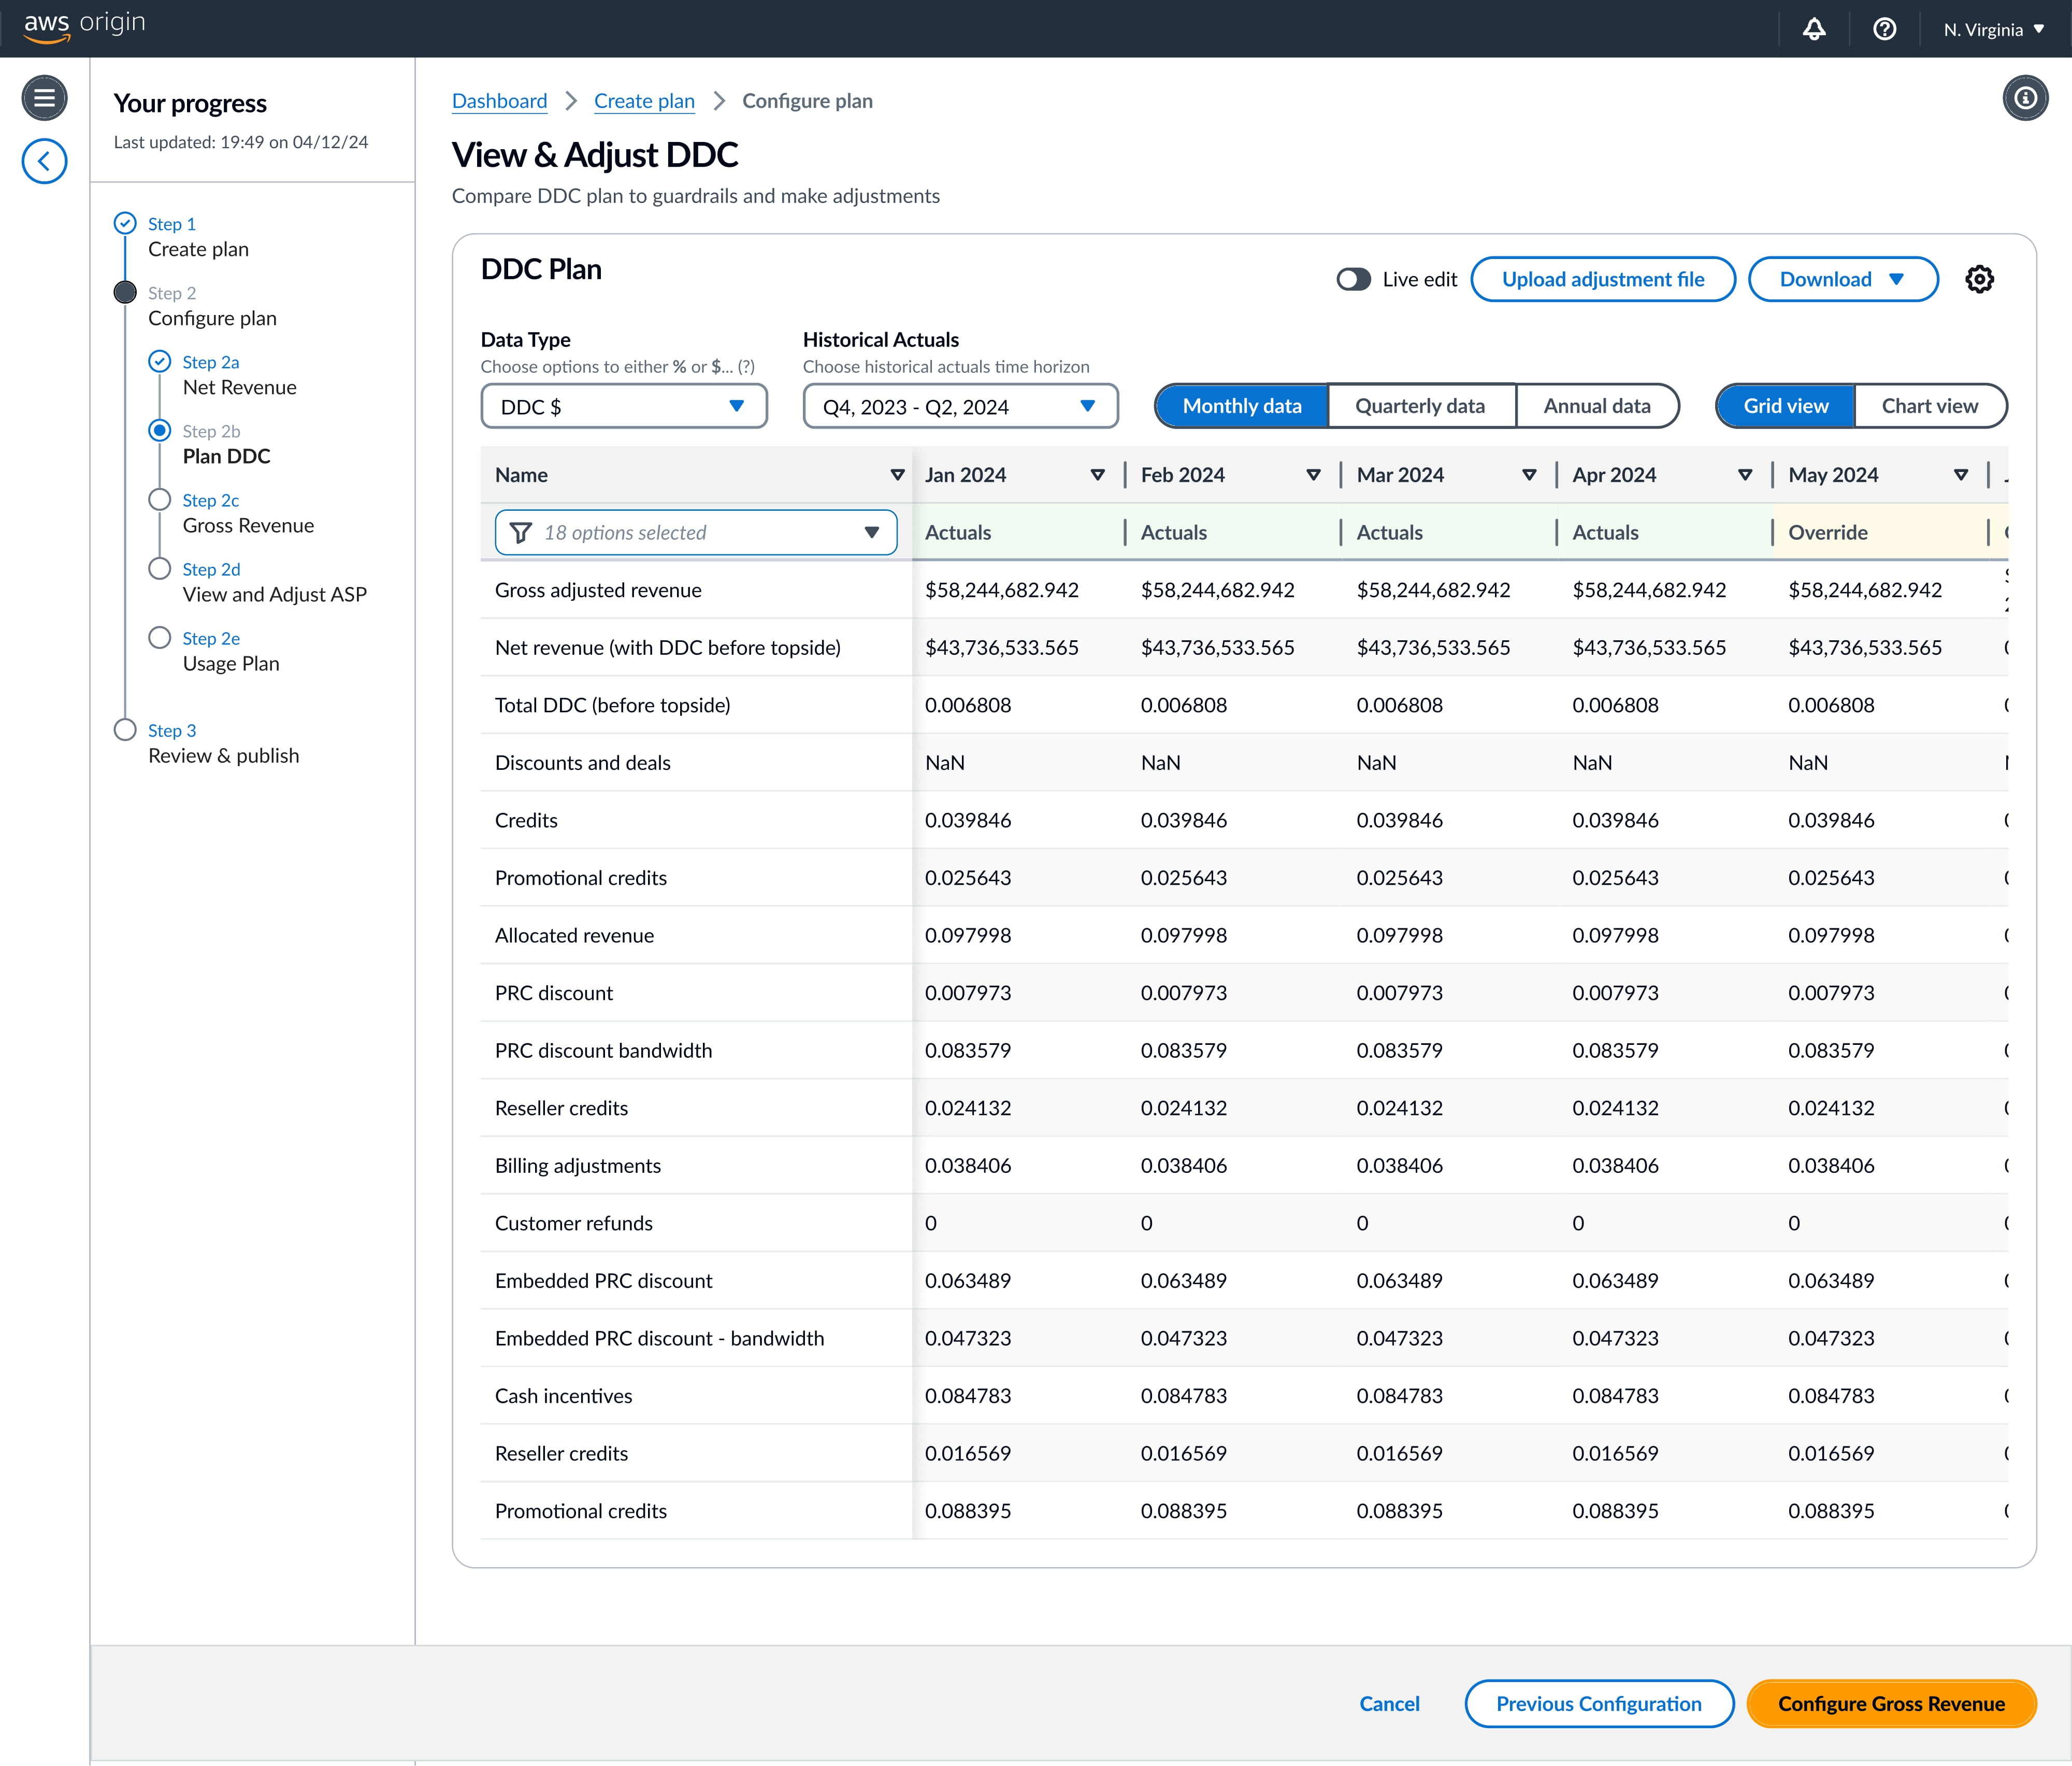
Task: Click the AWS Origin logo
Action: click(84, 26)
